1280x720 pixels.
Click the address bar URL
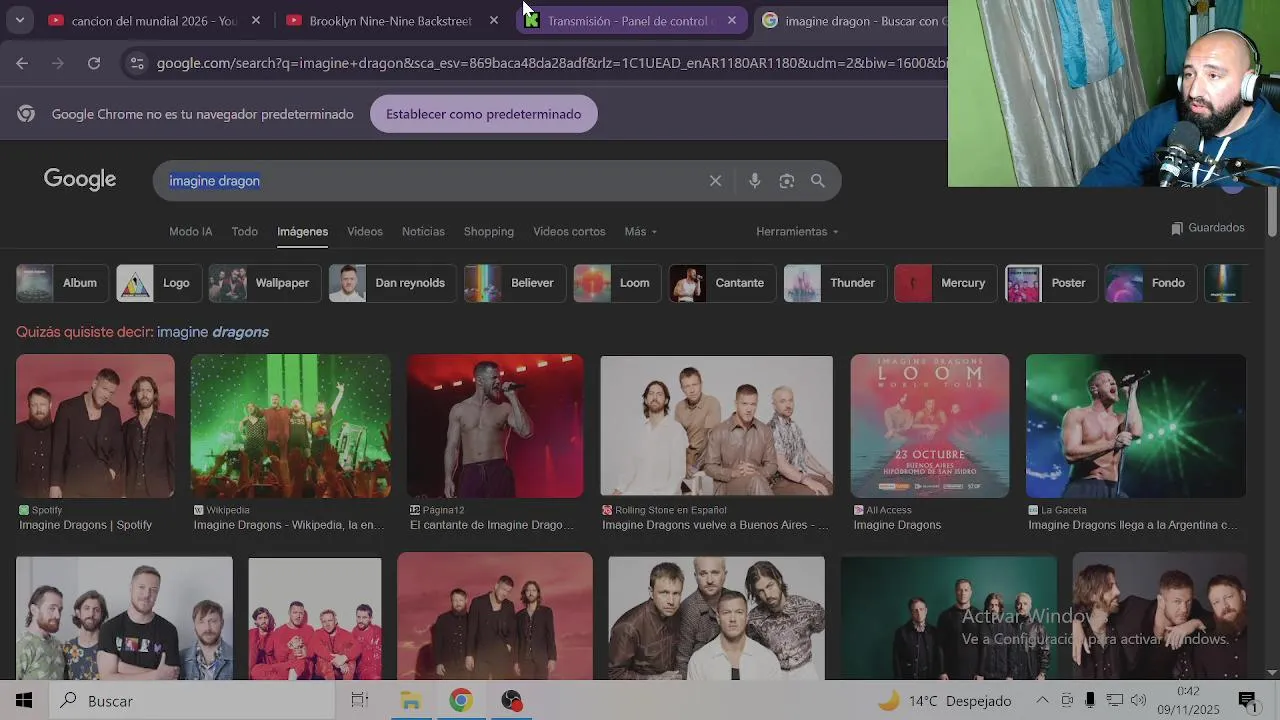pos(550,63)
